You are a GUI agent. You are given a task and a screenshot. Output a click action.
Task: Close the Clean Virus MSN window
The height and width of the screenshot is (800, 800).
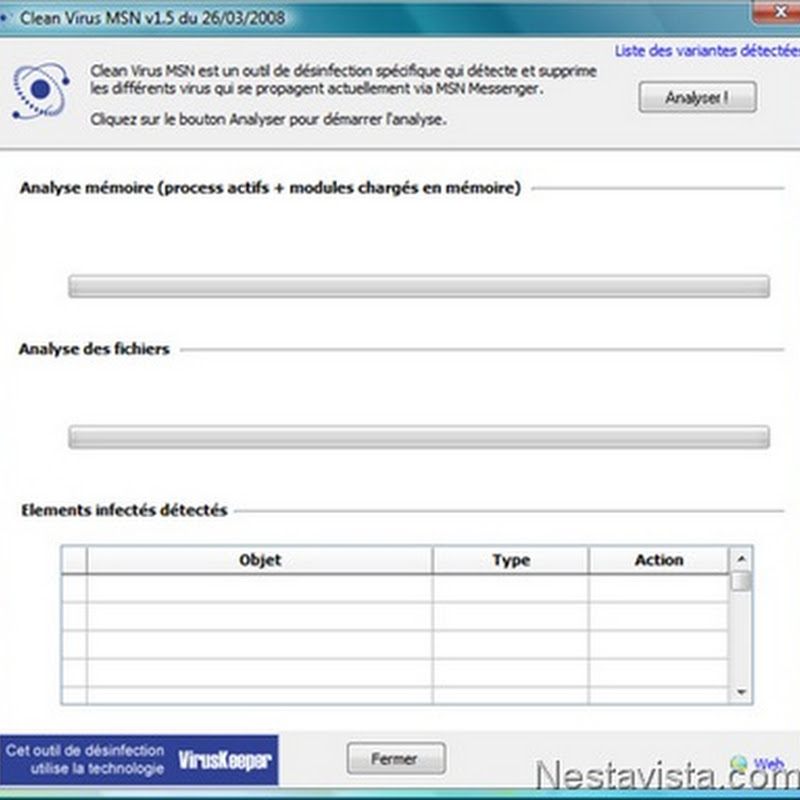coord(779,12)
